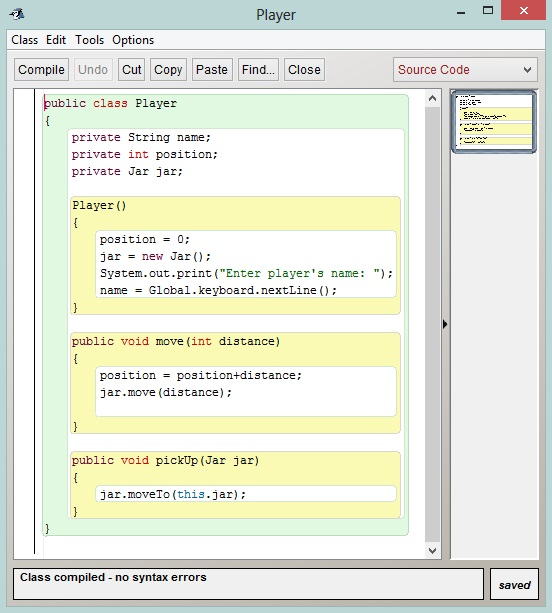Click the editor scroll down arrow

tap(432, 550)
